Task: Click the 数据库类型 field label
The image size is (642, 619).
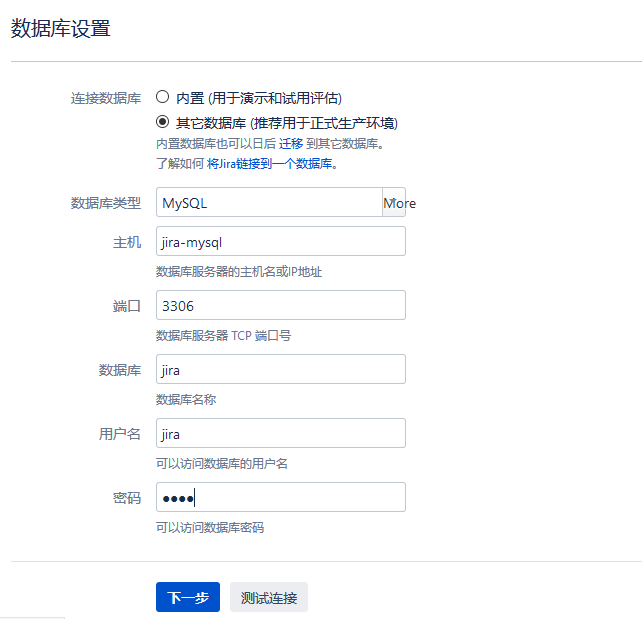Action: pos(106,203)
